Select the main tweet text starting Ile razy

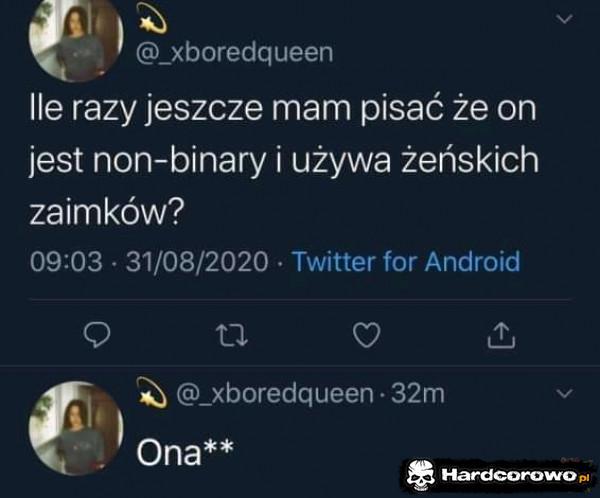point(284,160)
